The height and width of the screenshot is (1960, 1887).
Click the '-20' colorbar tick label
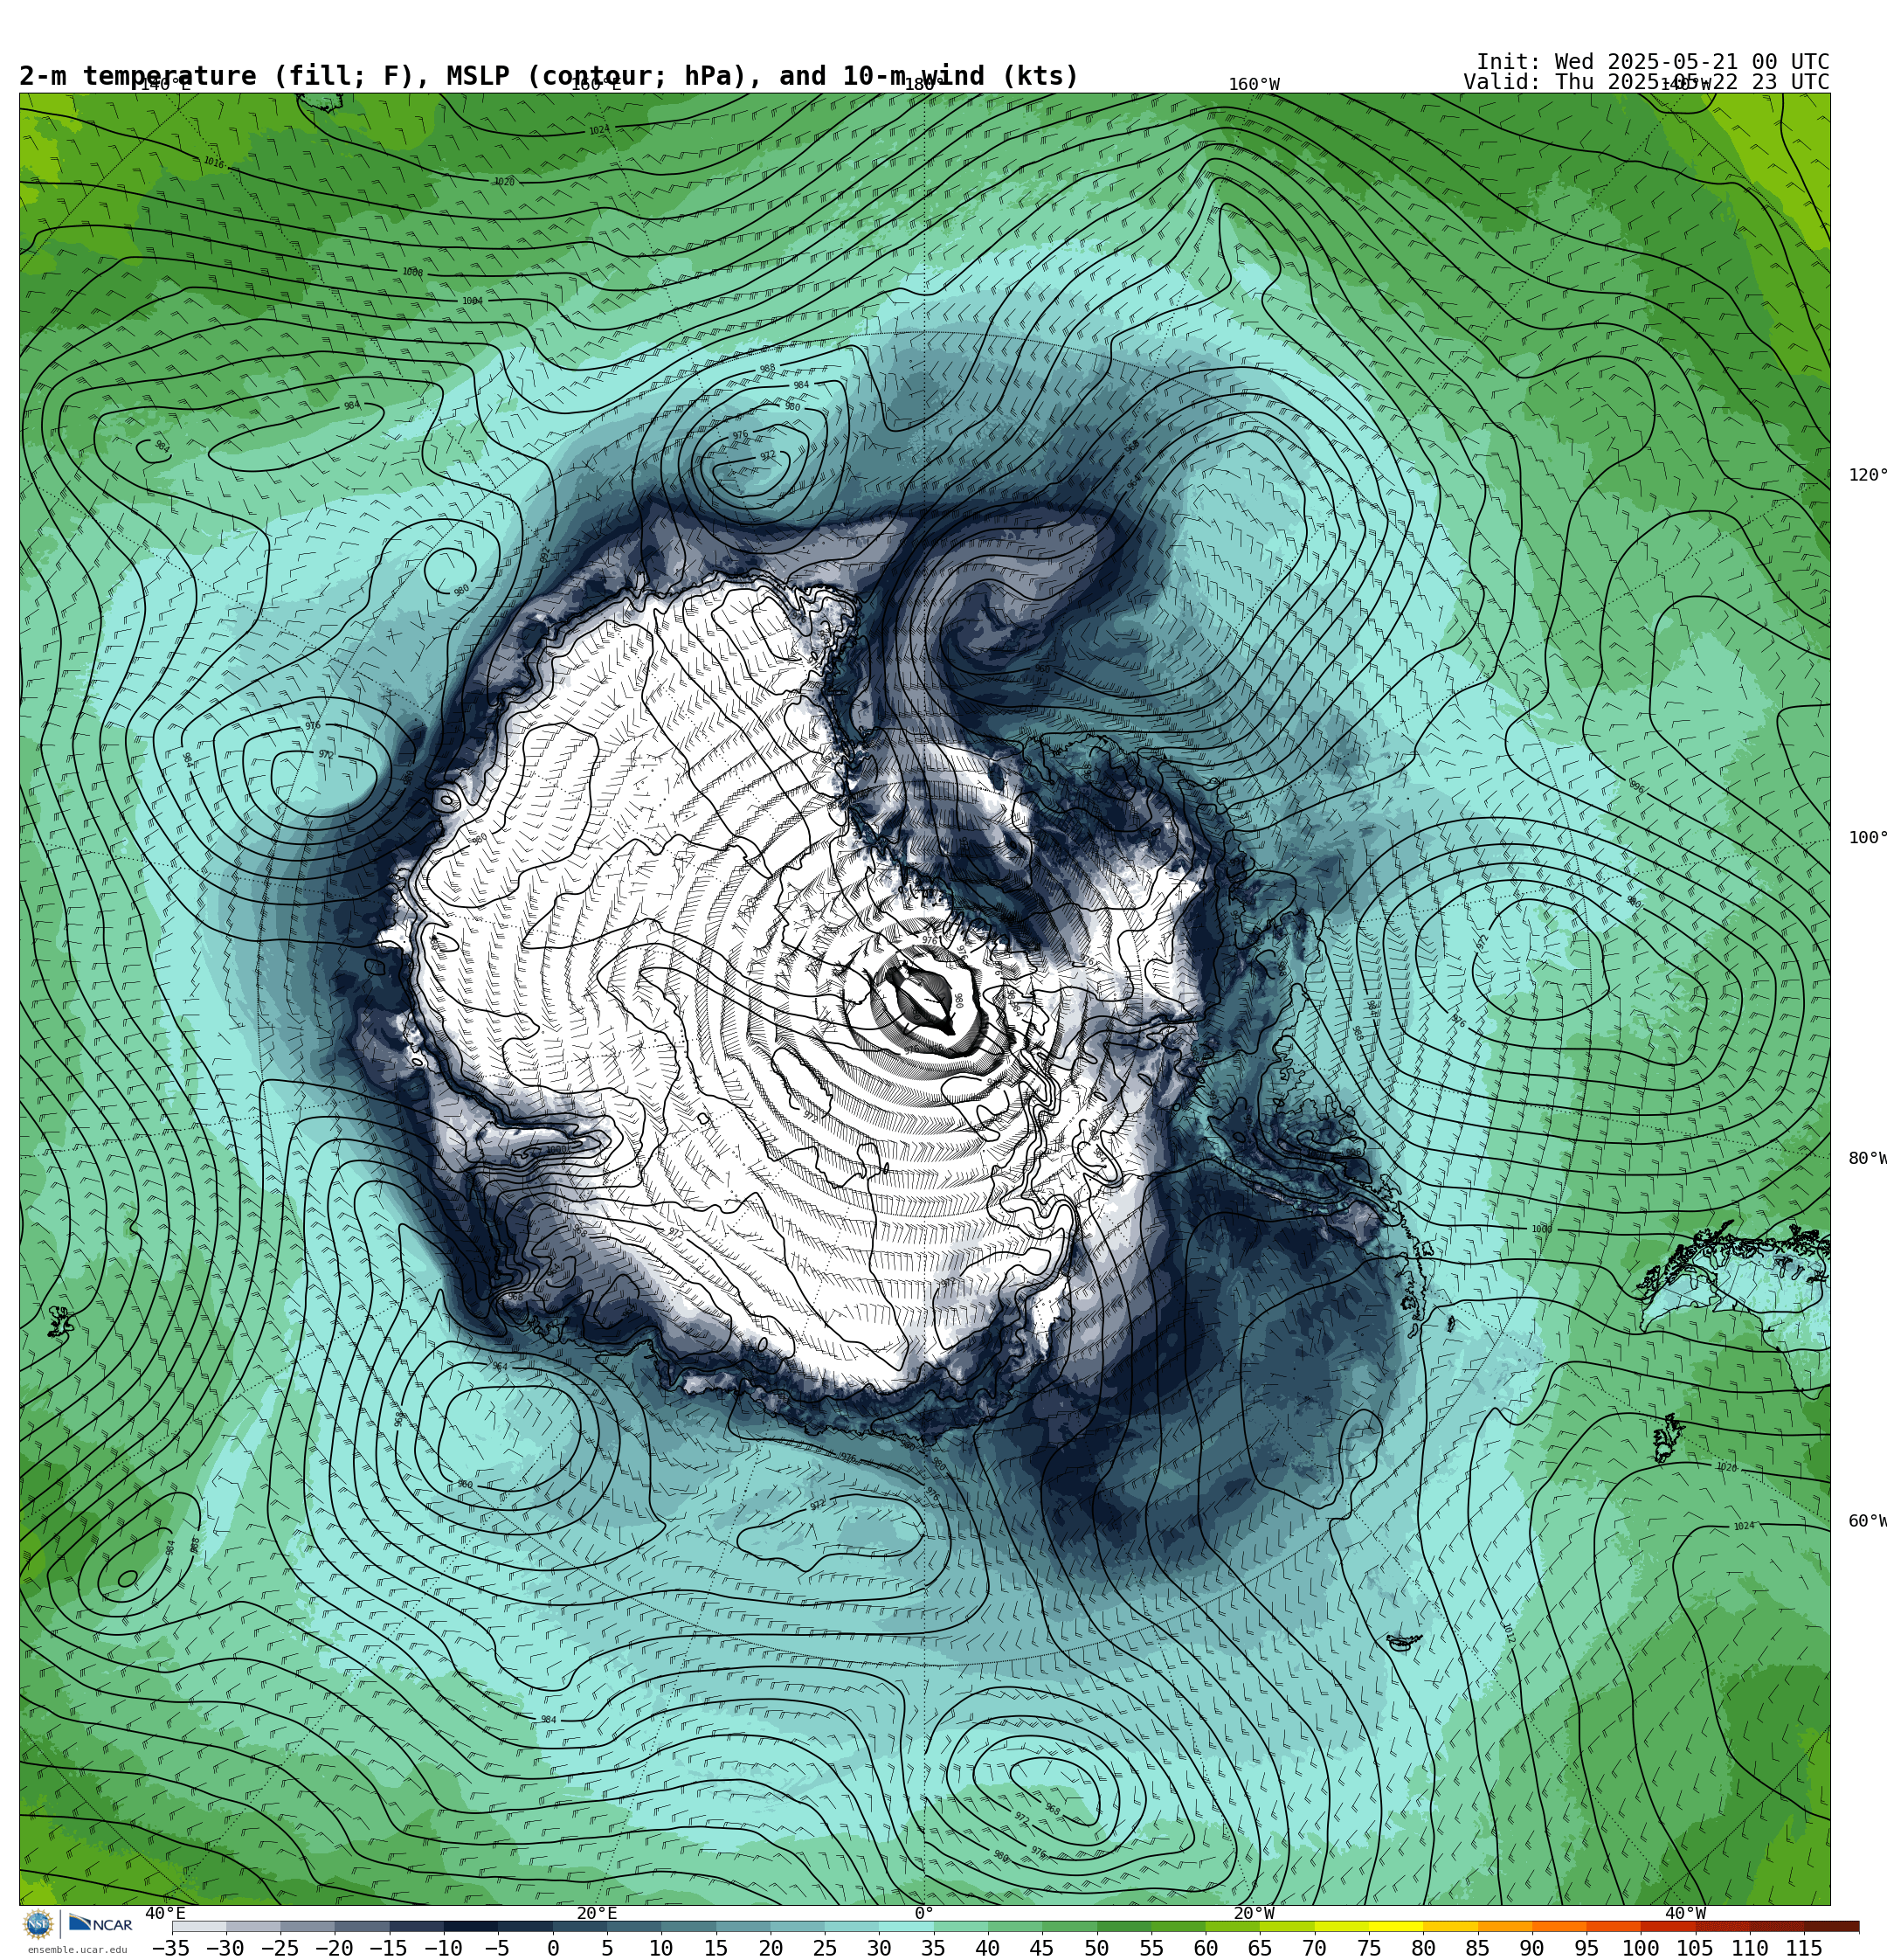pos(334,1948)
